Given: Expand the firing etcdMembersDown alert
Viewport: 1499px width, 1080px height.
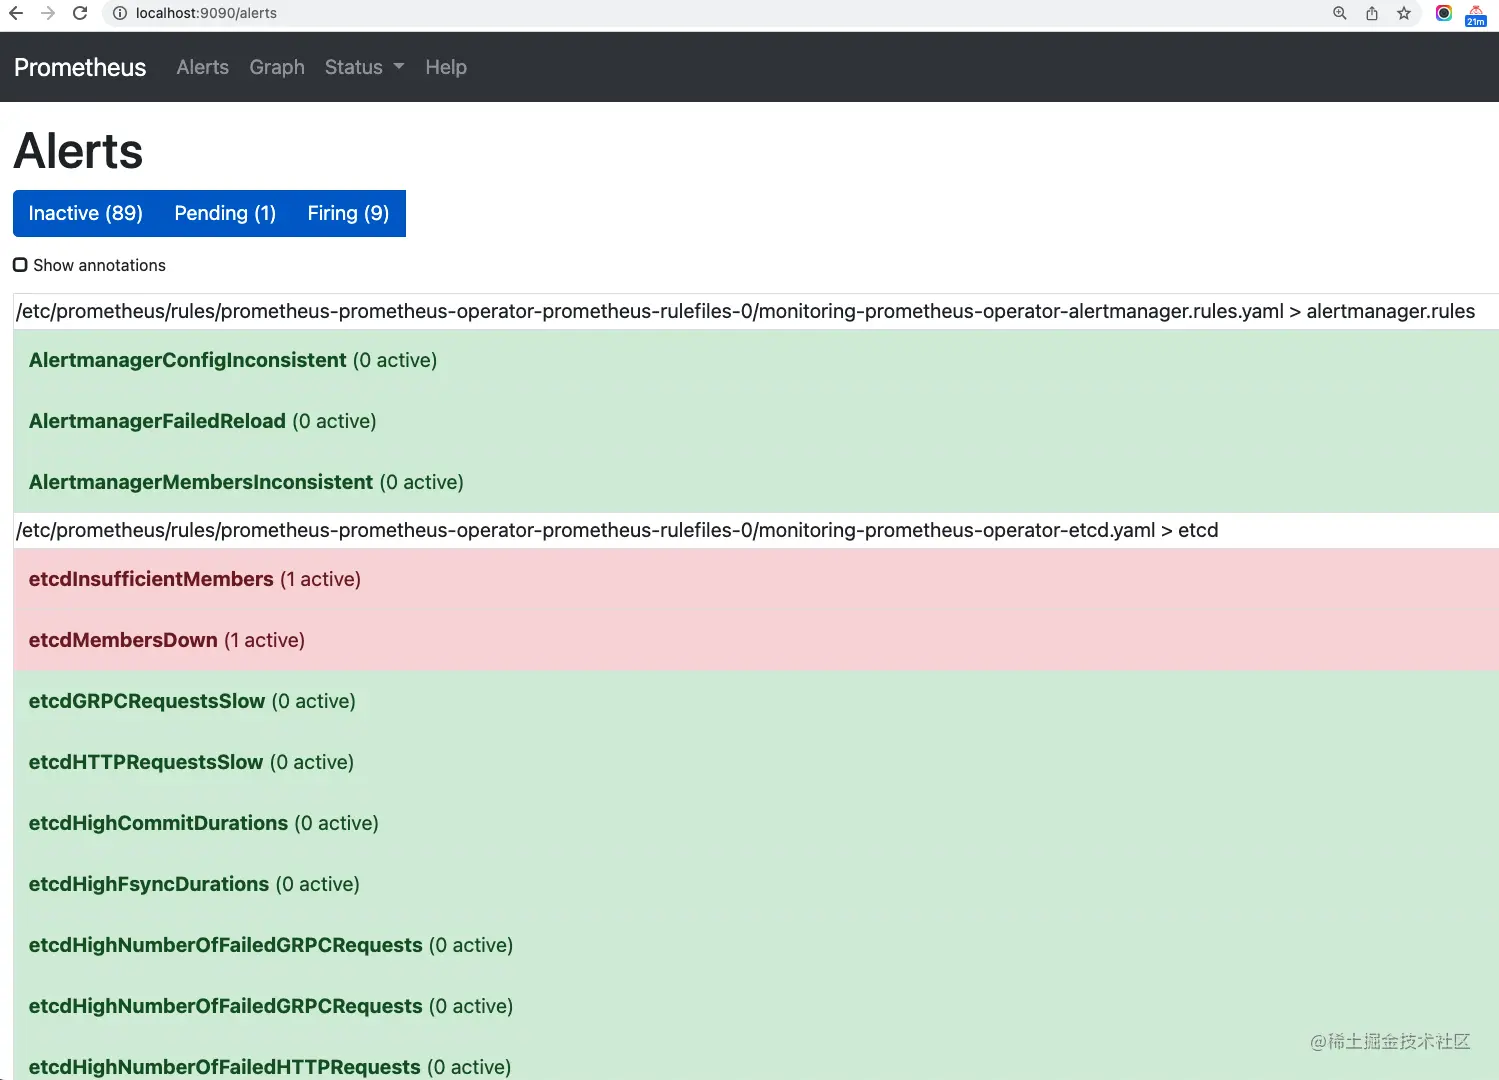Looking at the screenshot, I should 756,640.
